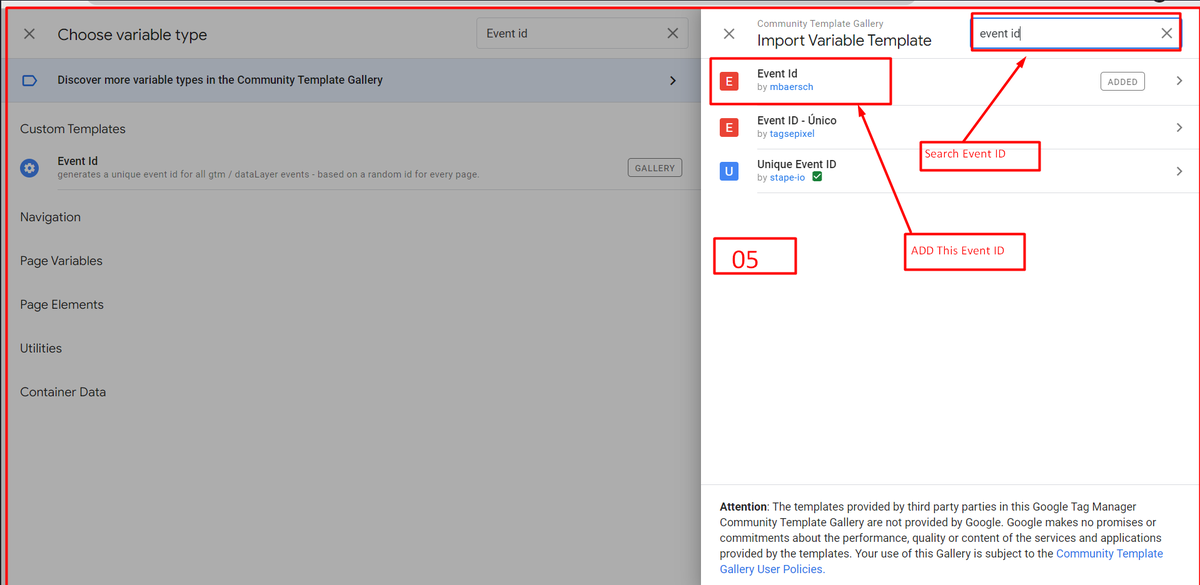
Task: Click the 'Community Template Gallery' header label
Action: (820, 23)
